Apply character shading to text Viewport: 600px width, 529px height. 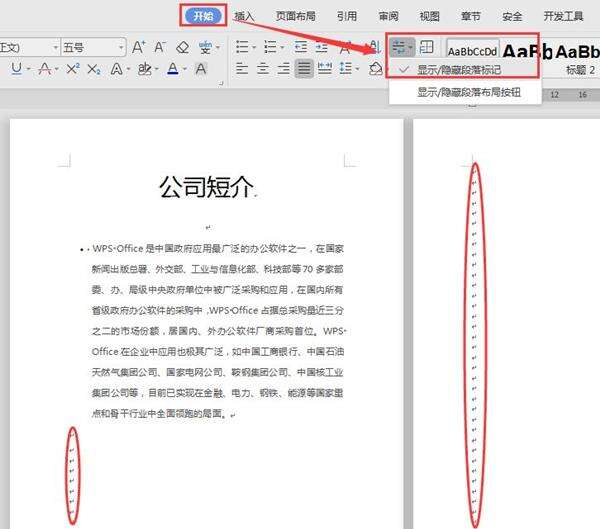click(x=201, y=68)
